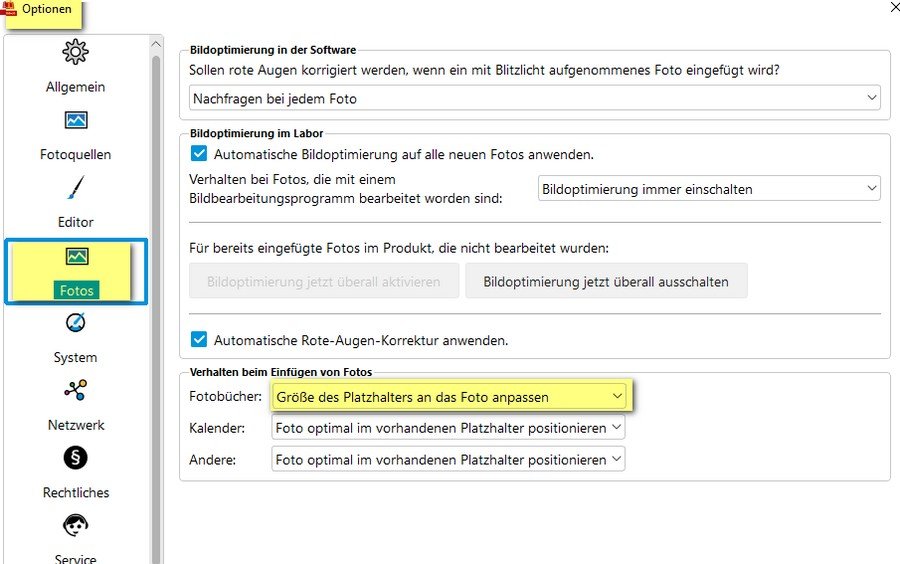Click the sidebar scroll up arrow
This screenshot has width=900, height=564.
pyautogui.click(x=156, y=44)
